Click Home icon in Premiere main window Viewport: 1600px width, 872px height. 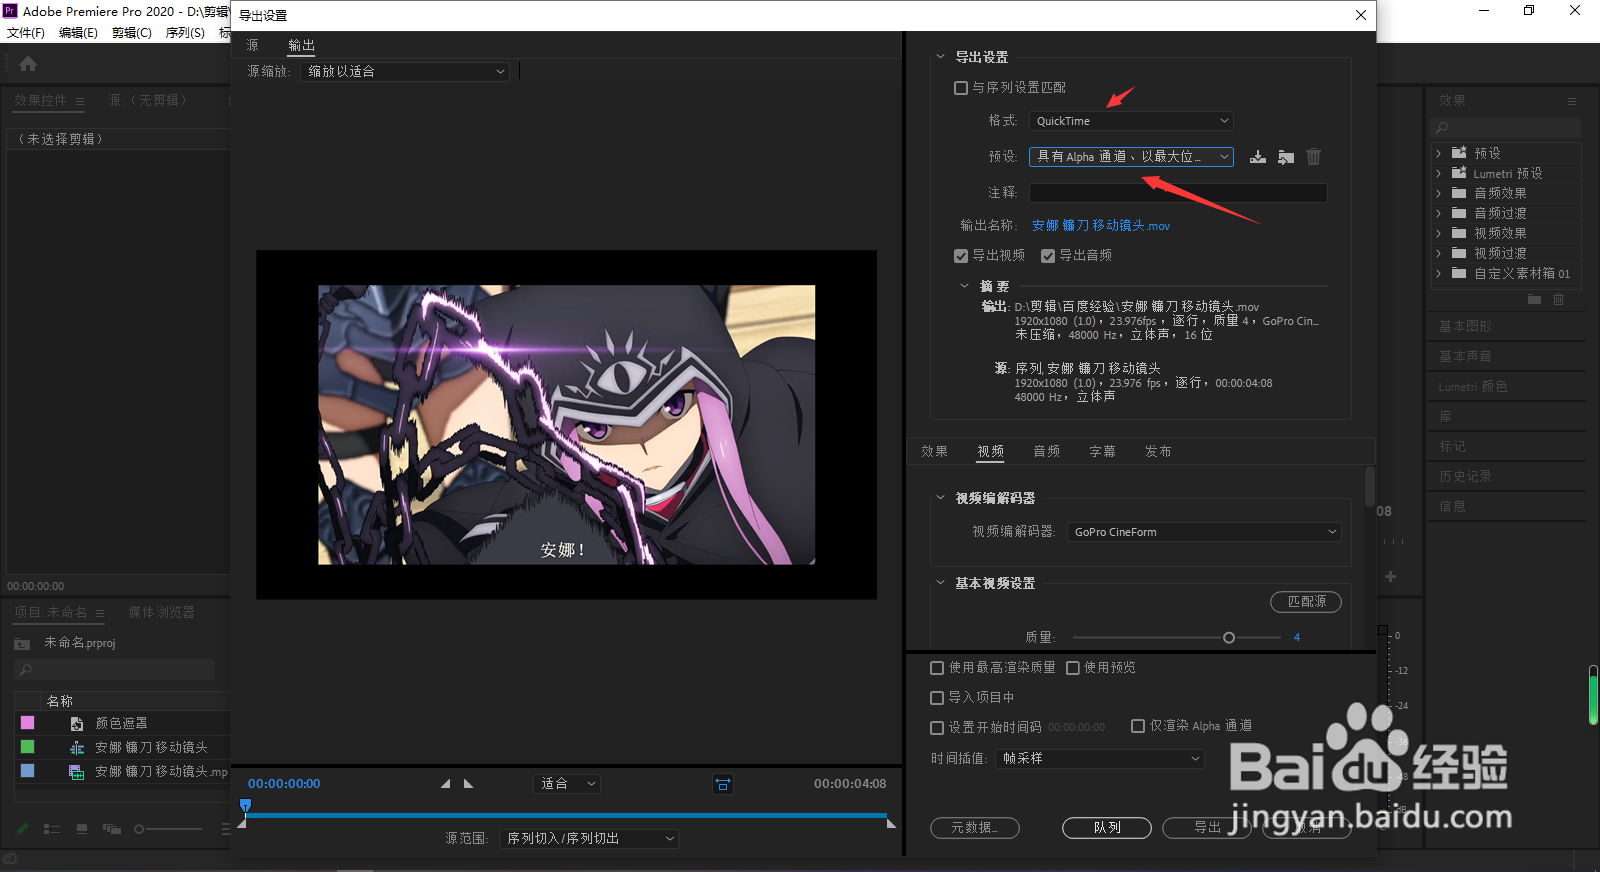(28, 64)
